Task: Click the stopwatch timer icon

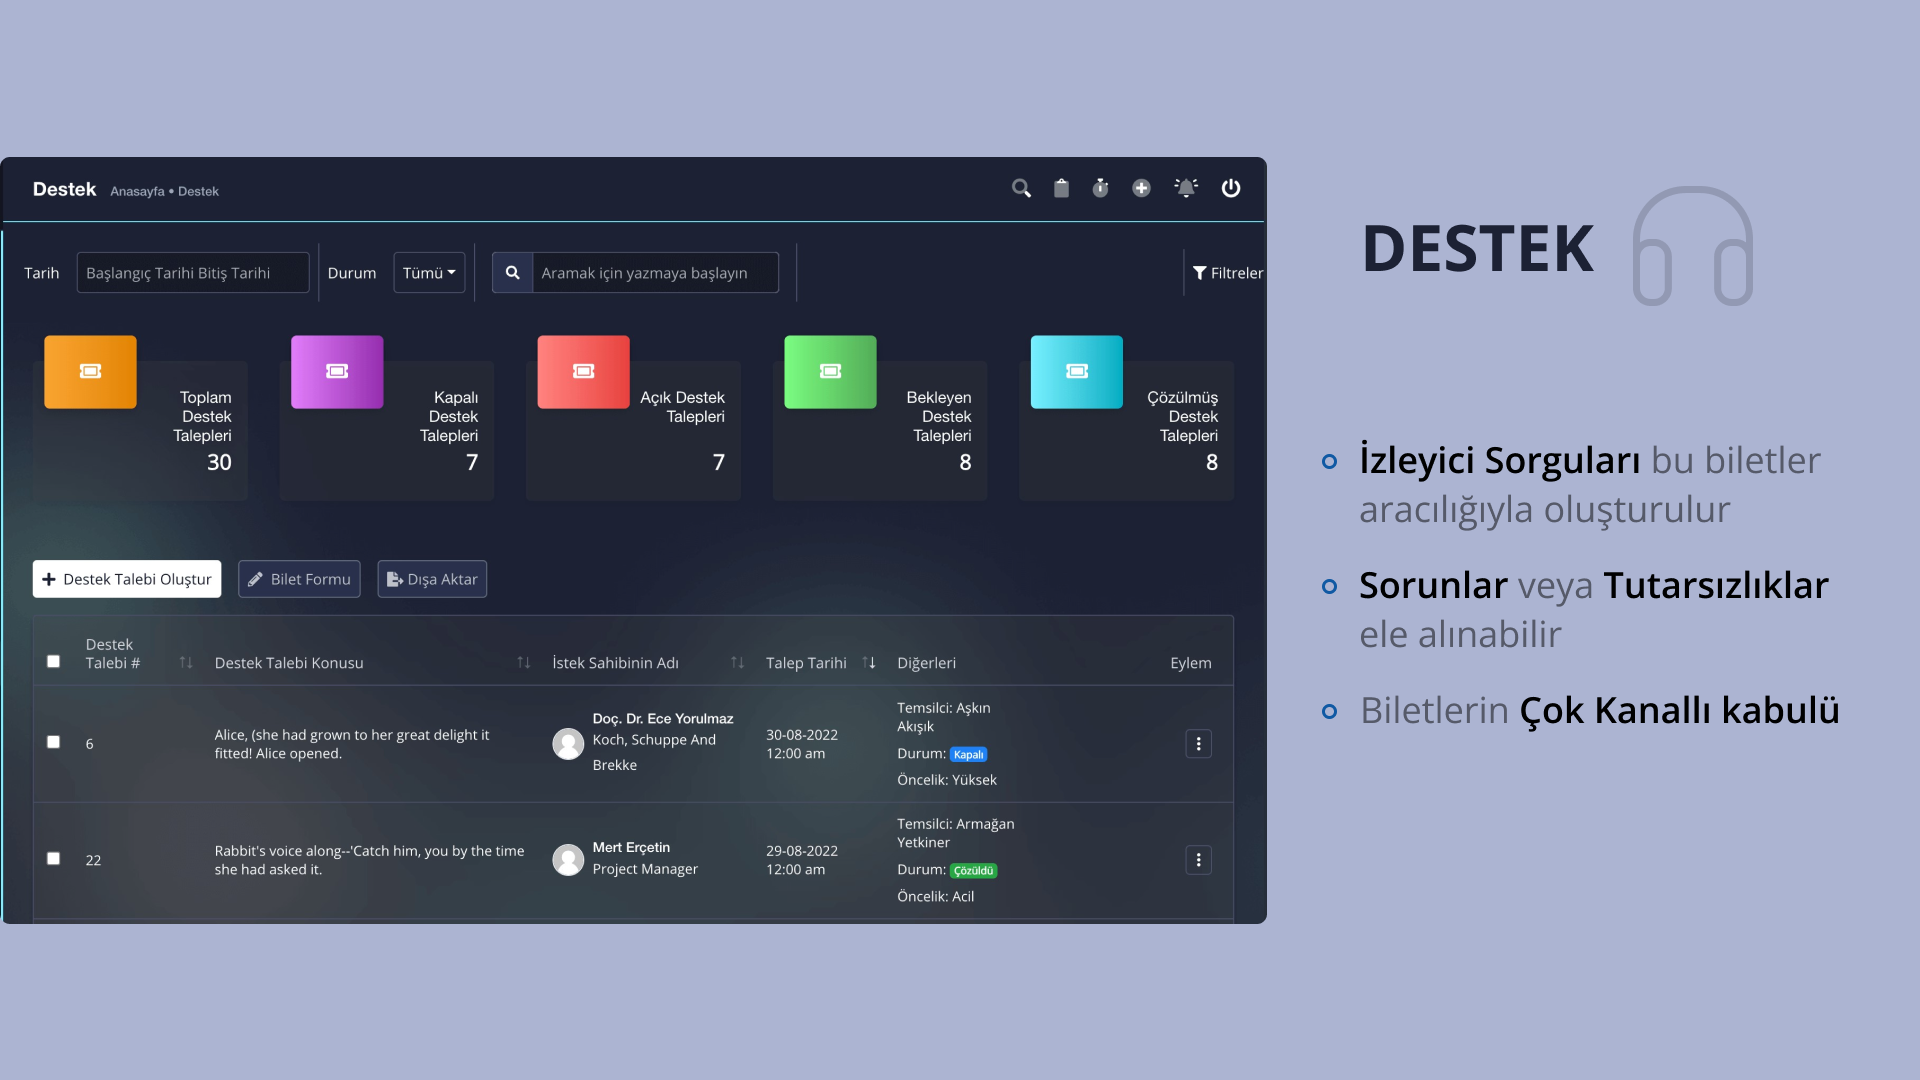Action: point(1100,188)
